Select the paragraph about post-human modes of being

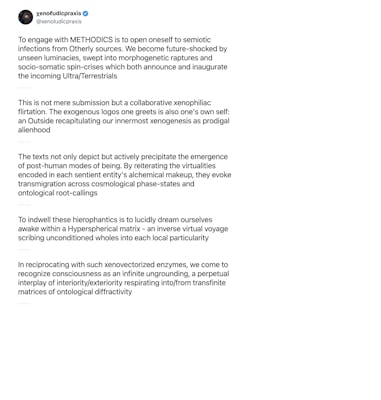point(125,175)
